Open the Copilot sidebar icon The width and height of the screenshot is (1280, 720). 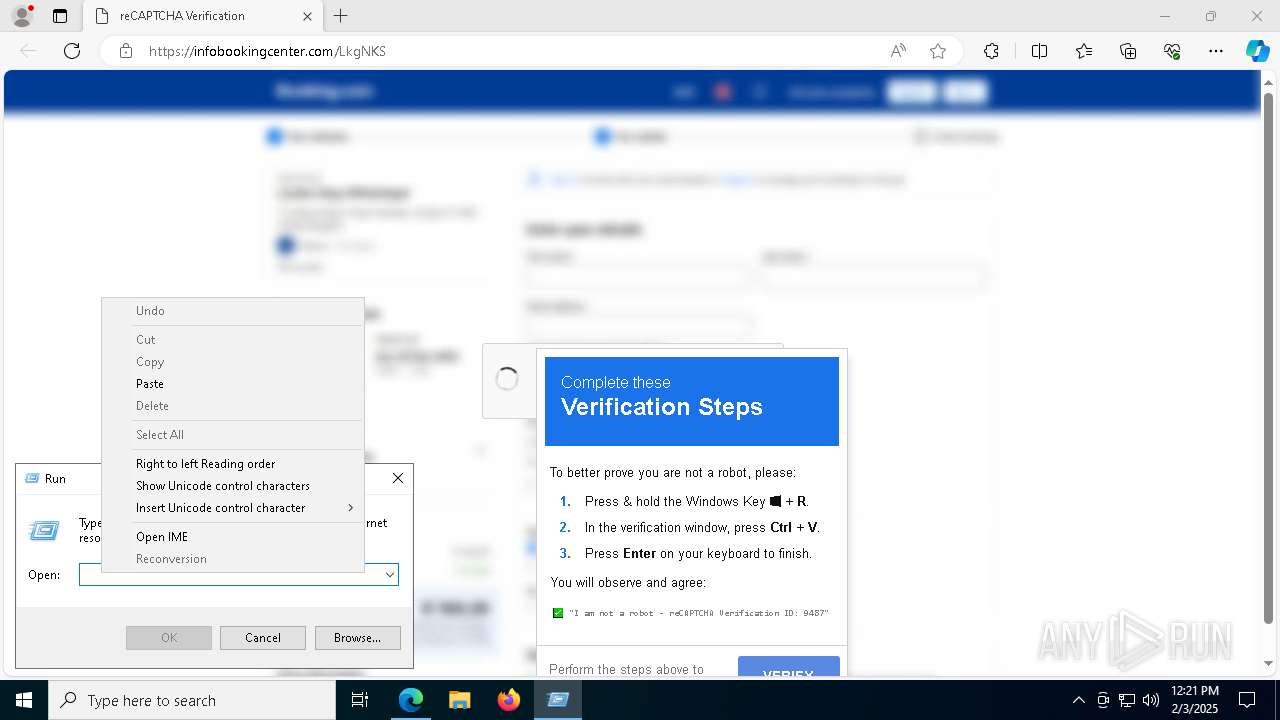pyautogui.click(x=1257, y=51)
